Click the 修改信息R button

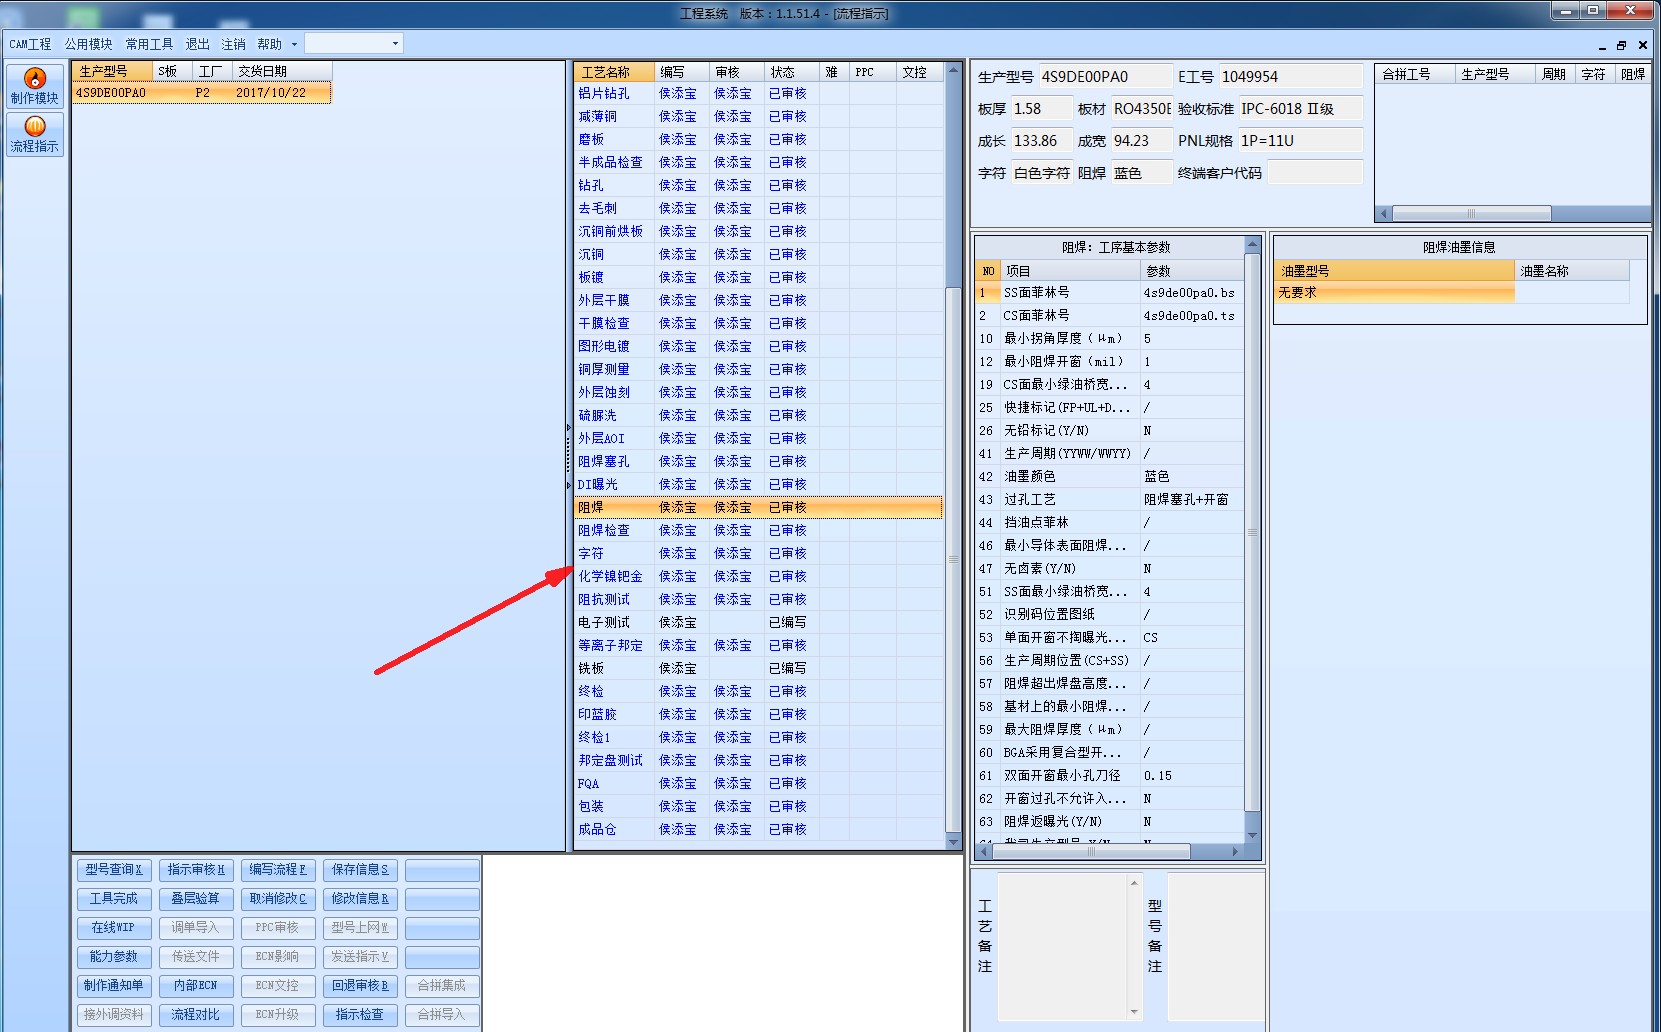tap(360, 899)
